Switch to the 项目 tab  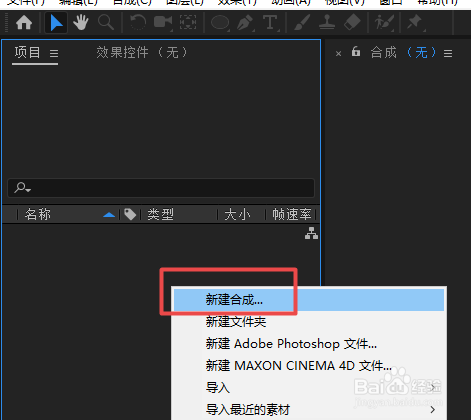[x=27, y=53]
